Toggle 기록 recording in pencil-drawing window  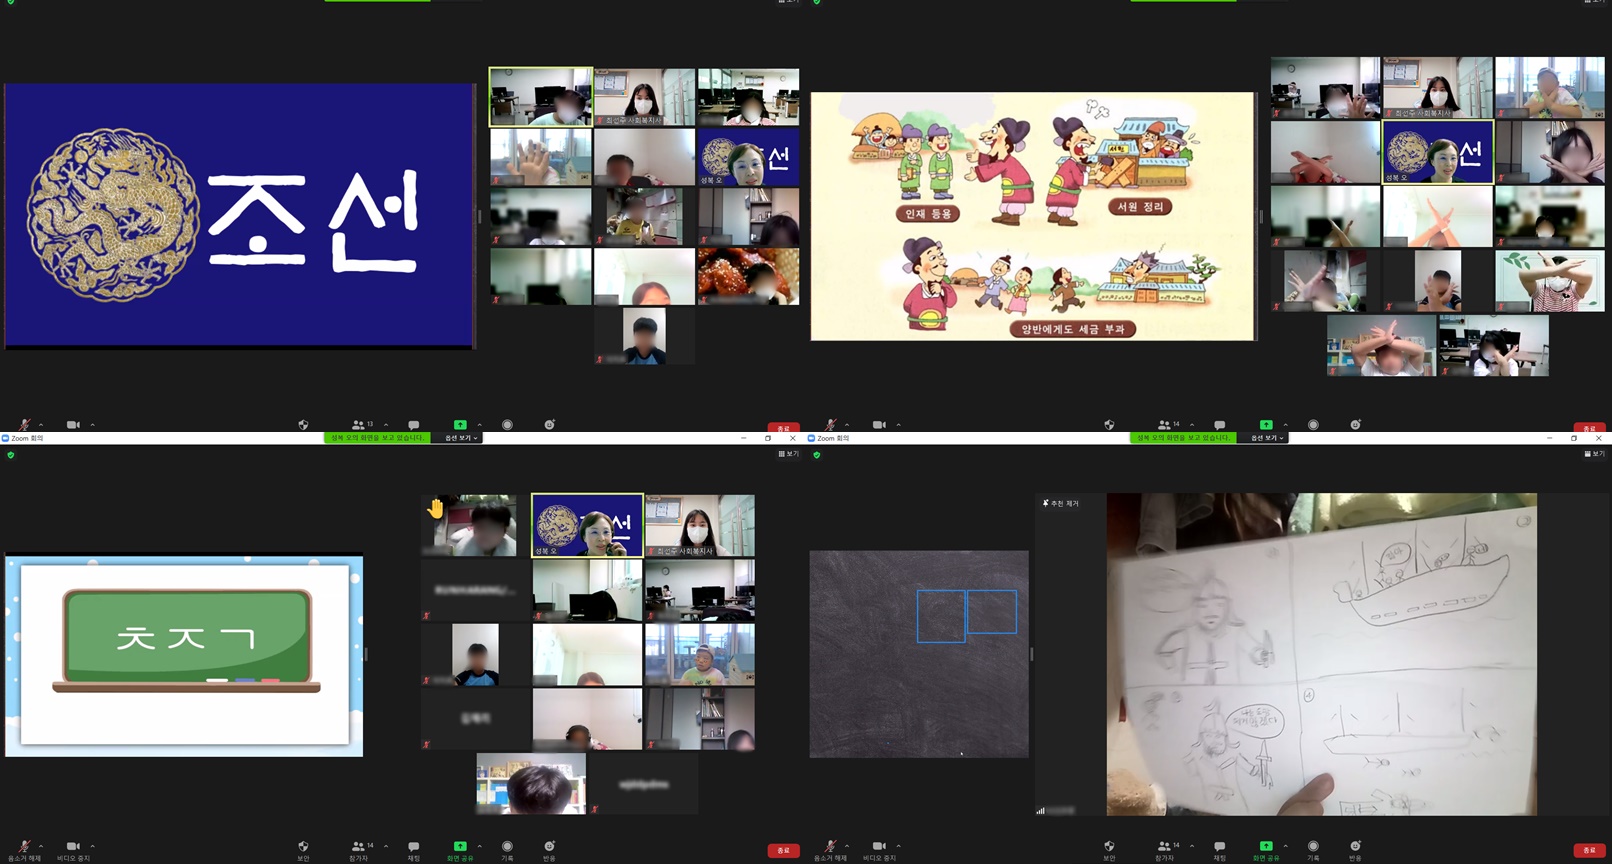(x=1313, y=847)
